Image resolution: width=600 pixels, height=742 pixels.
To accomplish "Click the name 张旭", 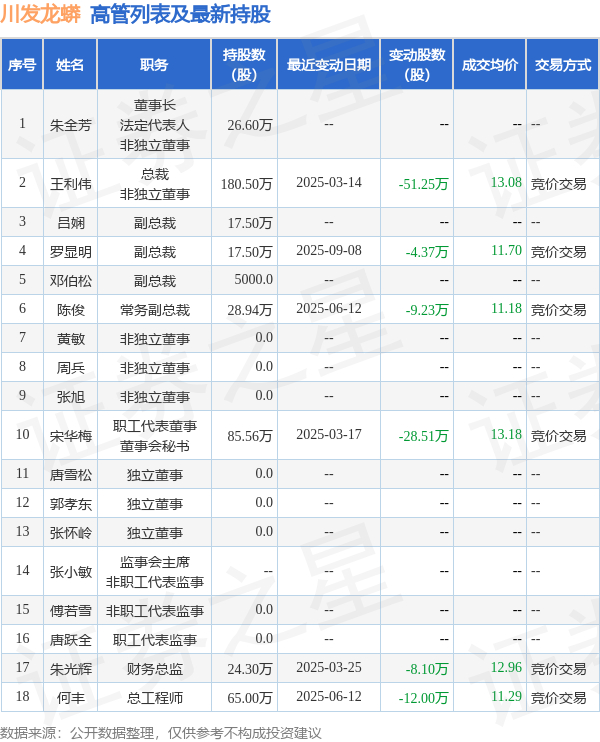I will click(71, 397).
